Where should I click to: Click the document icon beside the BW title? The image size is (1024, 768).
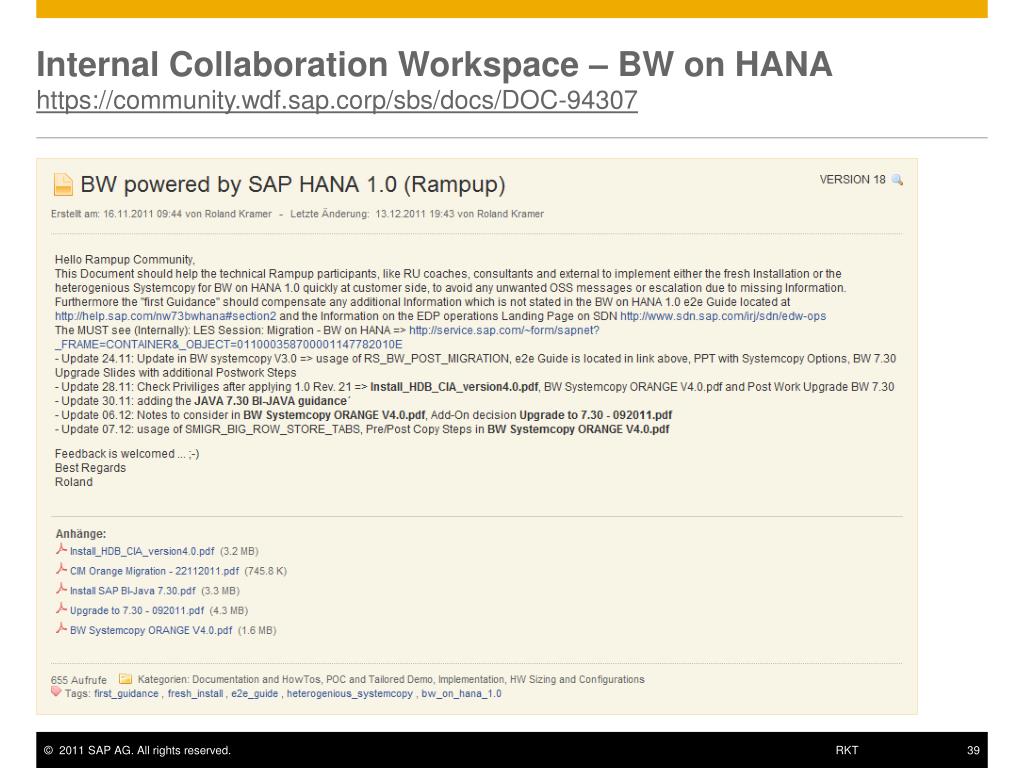[x=63, y=185]
